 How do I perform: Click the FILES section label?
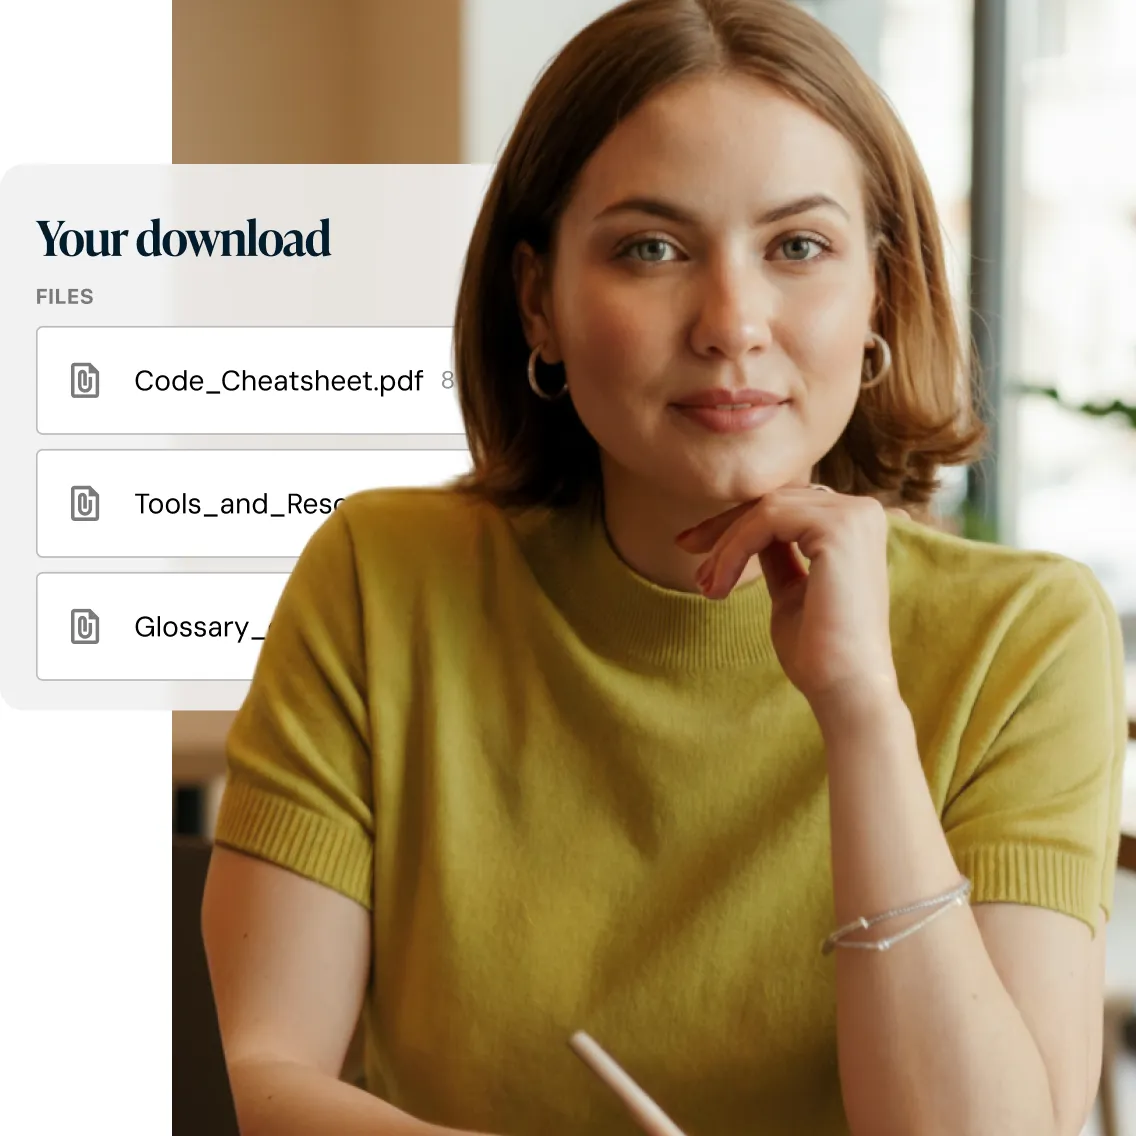(64, 296)
